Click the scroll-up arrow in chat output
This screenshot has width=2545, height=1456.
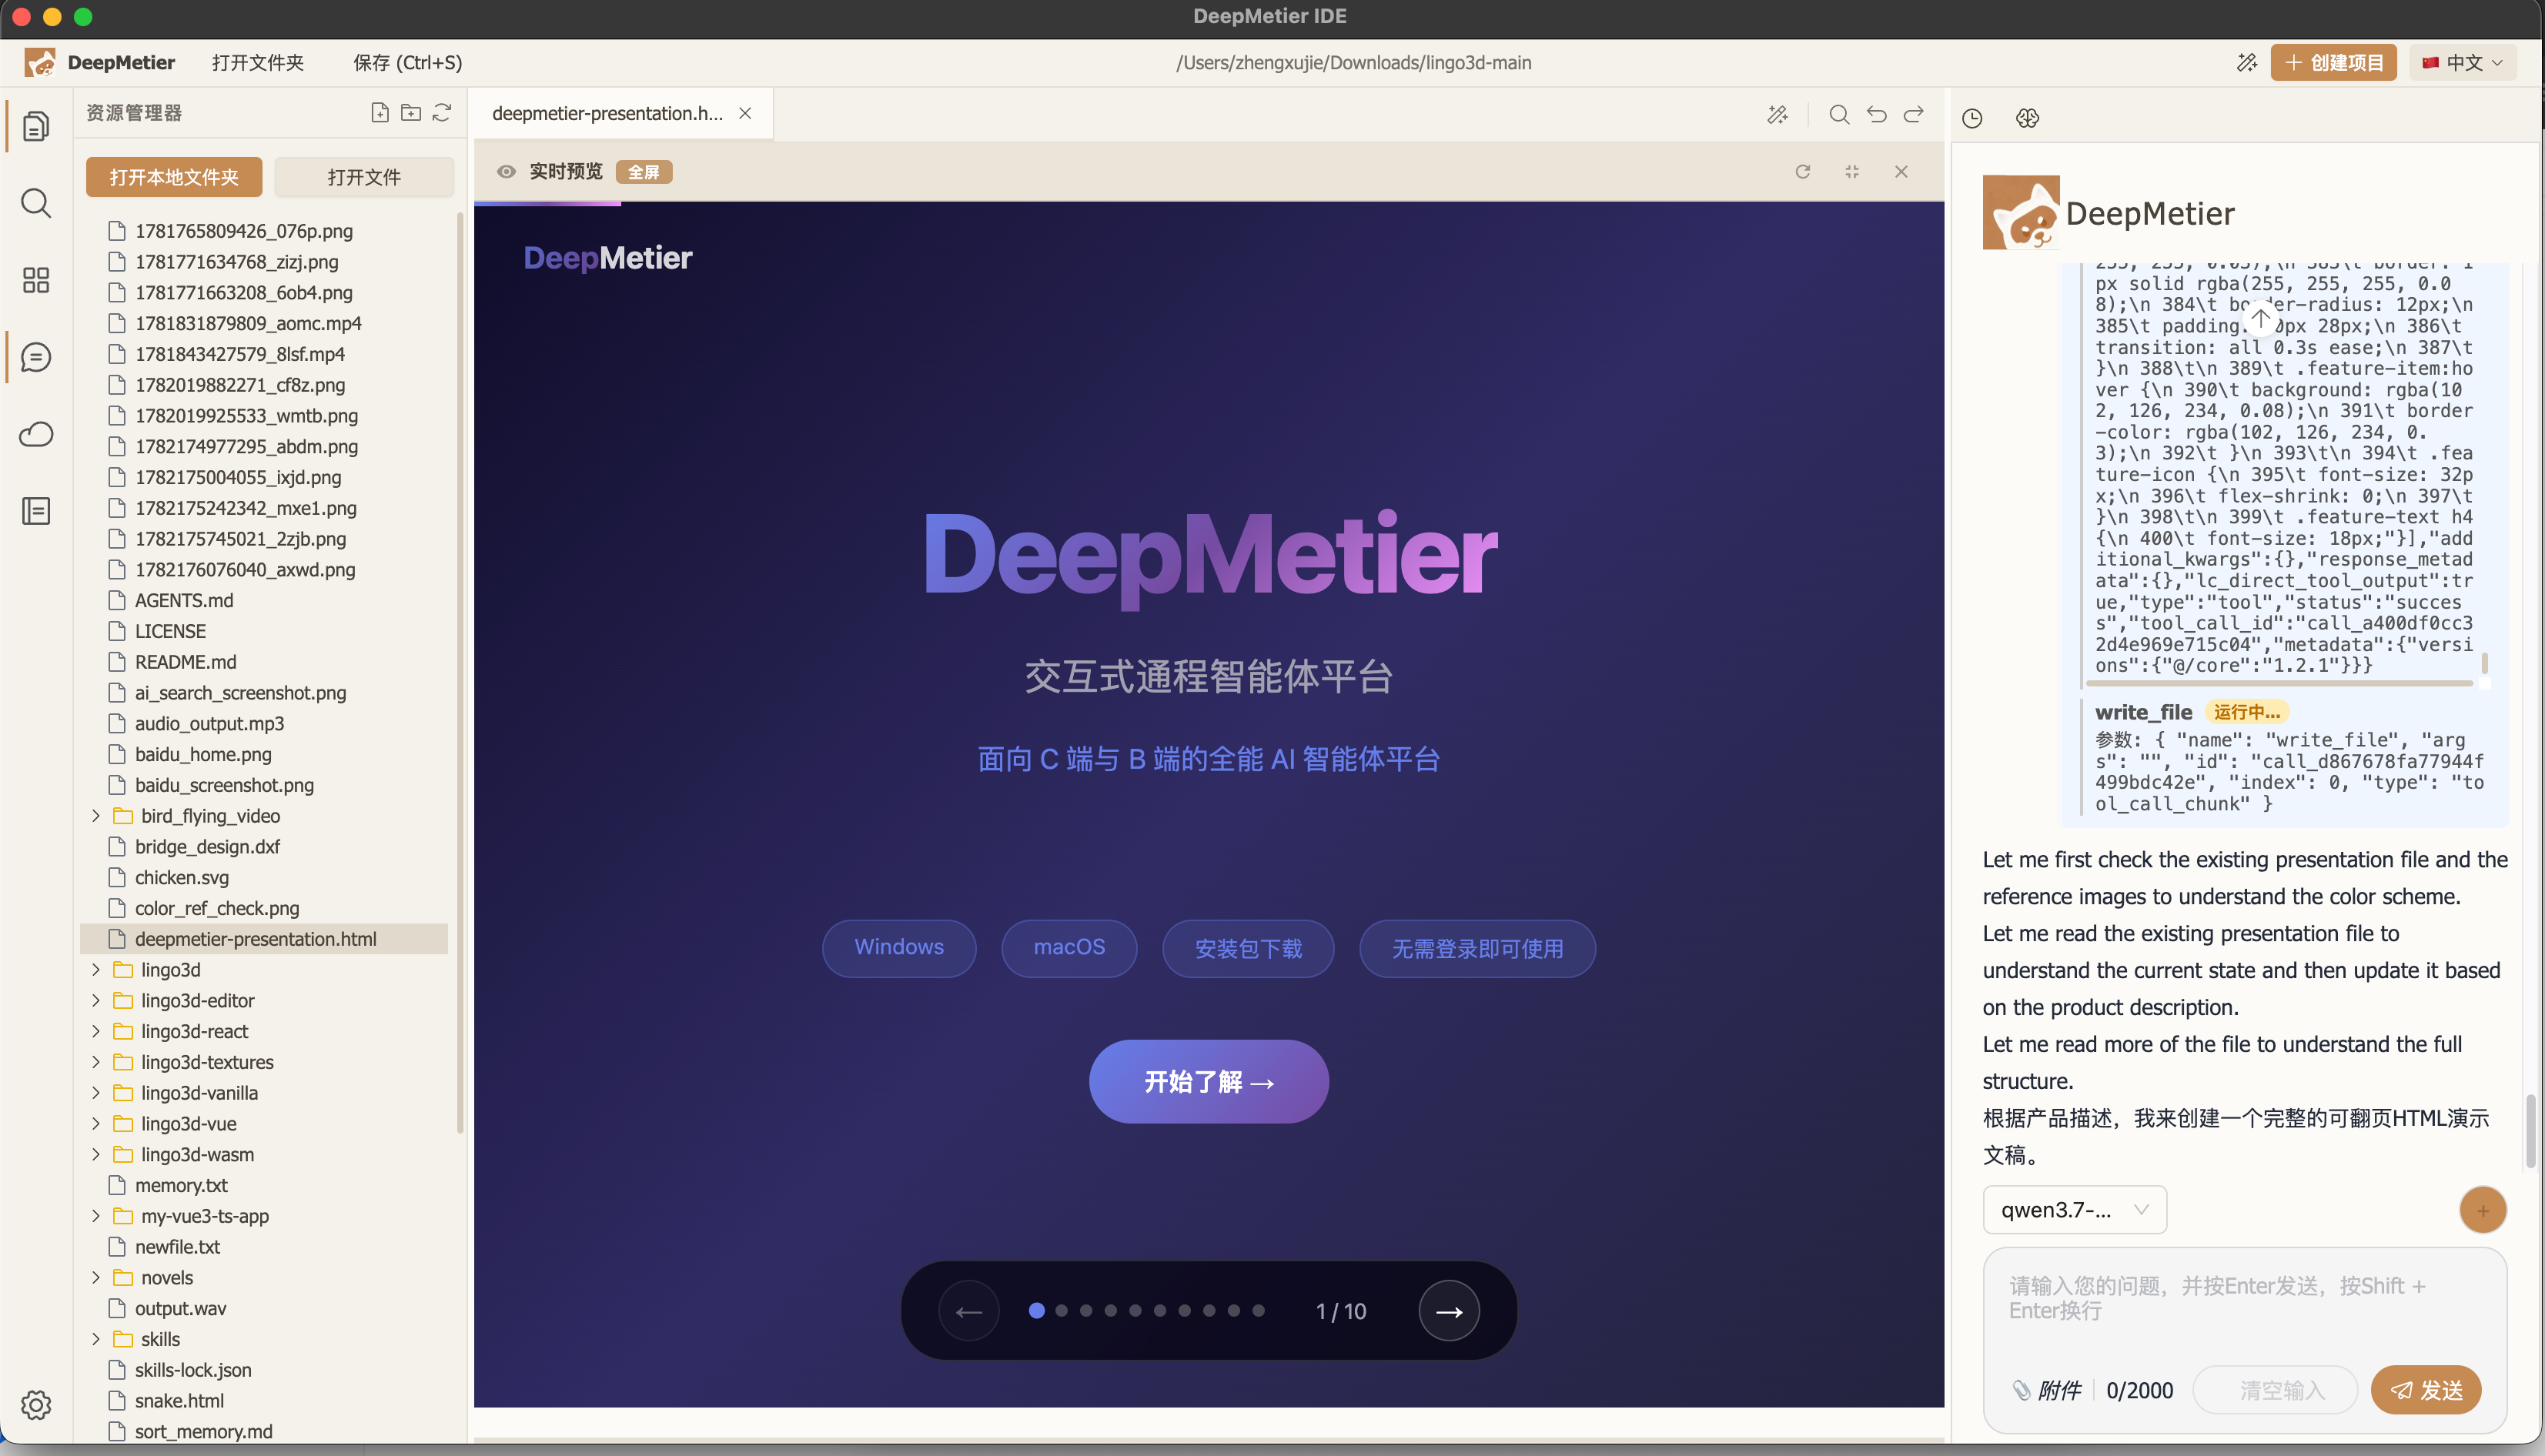click(x=2261, y=318)
